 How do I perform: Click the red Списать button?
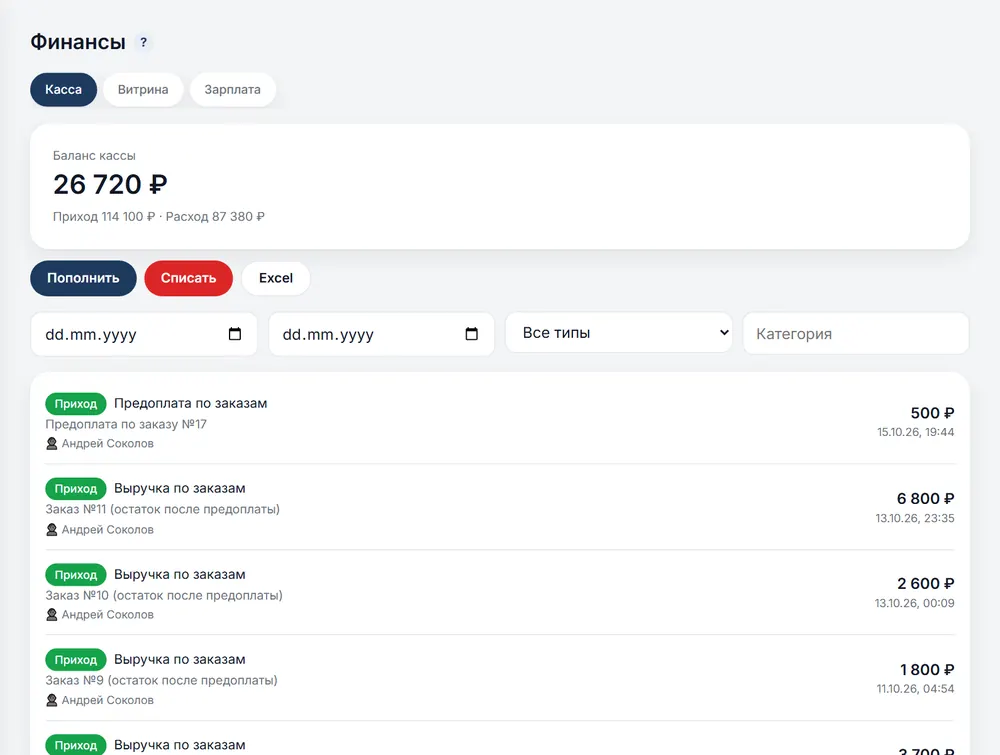pyautogui.click(x=188, y=278)
